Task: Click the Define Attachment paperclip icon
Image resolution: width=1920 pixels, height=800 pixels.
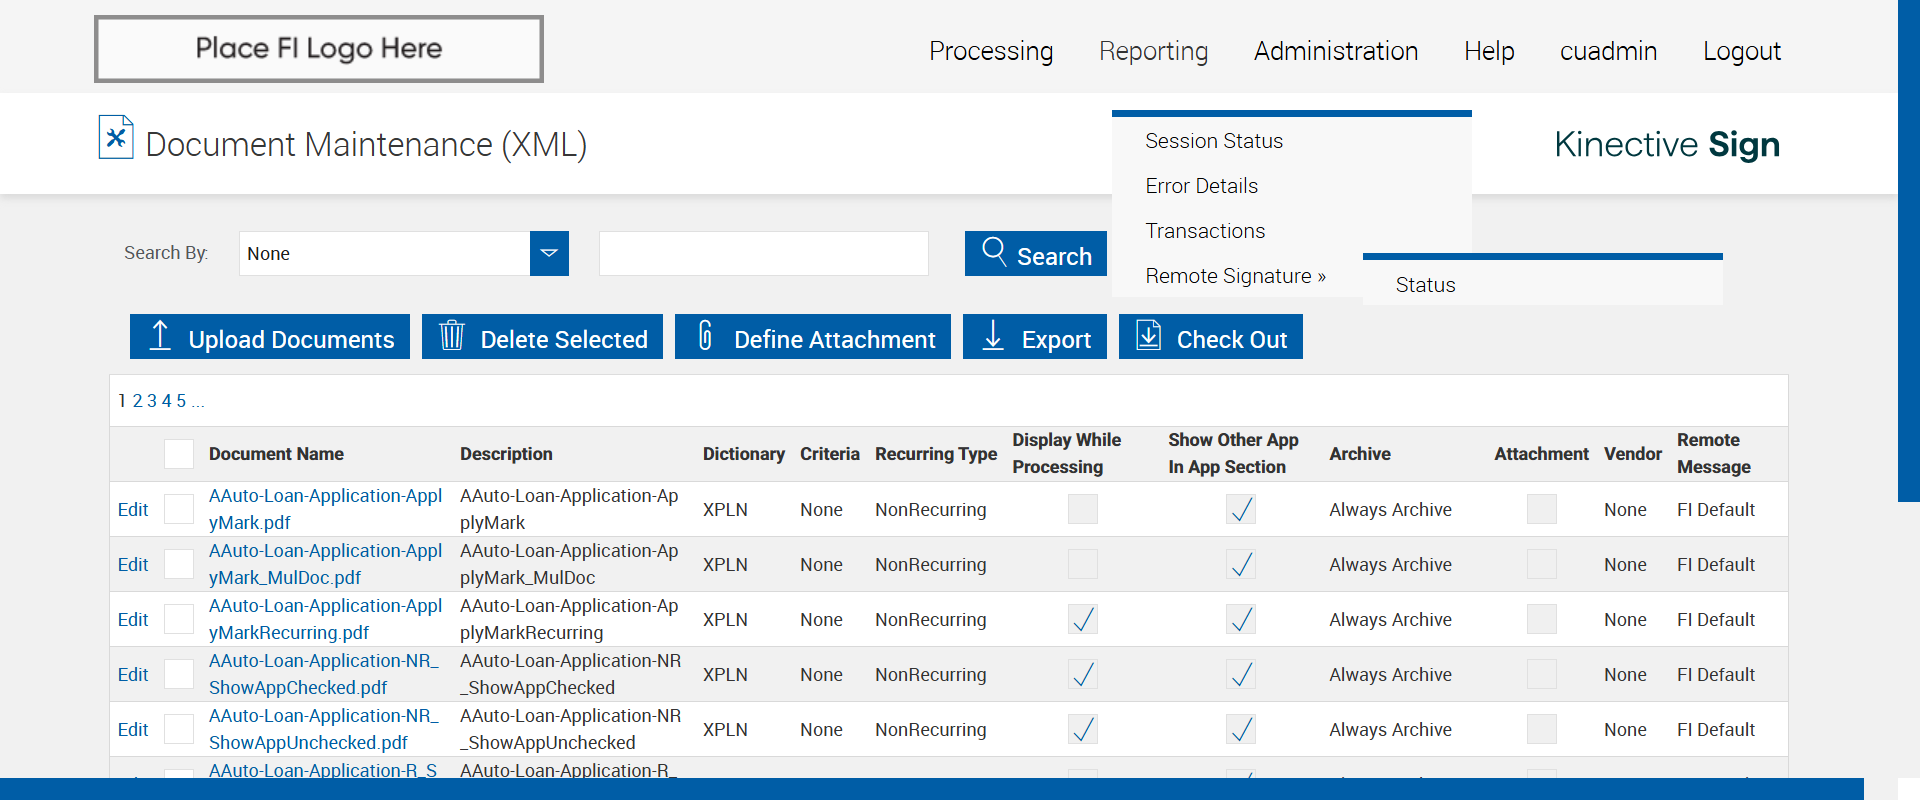Action: (705, 336)
